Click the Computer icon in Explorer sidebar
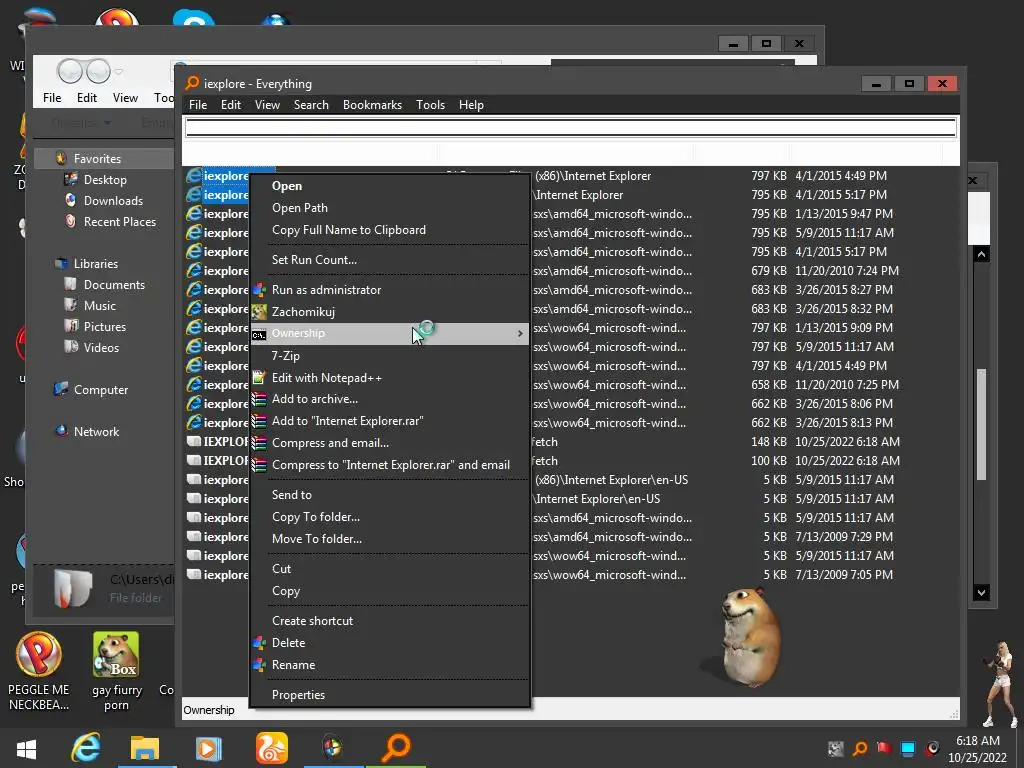The image size is (1024, 768). tap(61, 389)
